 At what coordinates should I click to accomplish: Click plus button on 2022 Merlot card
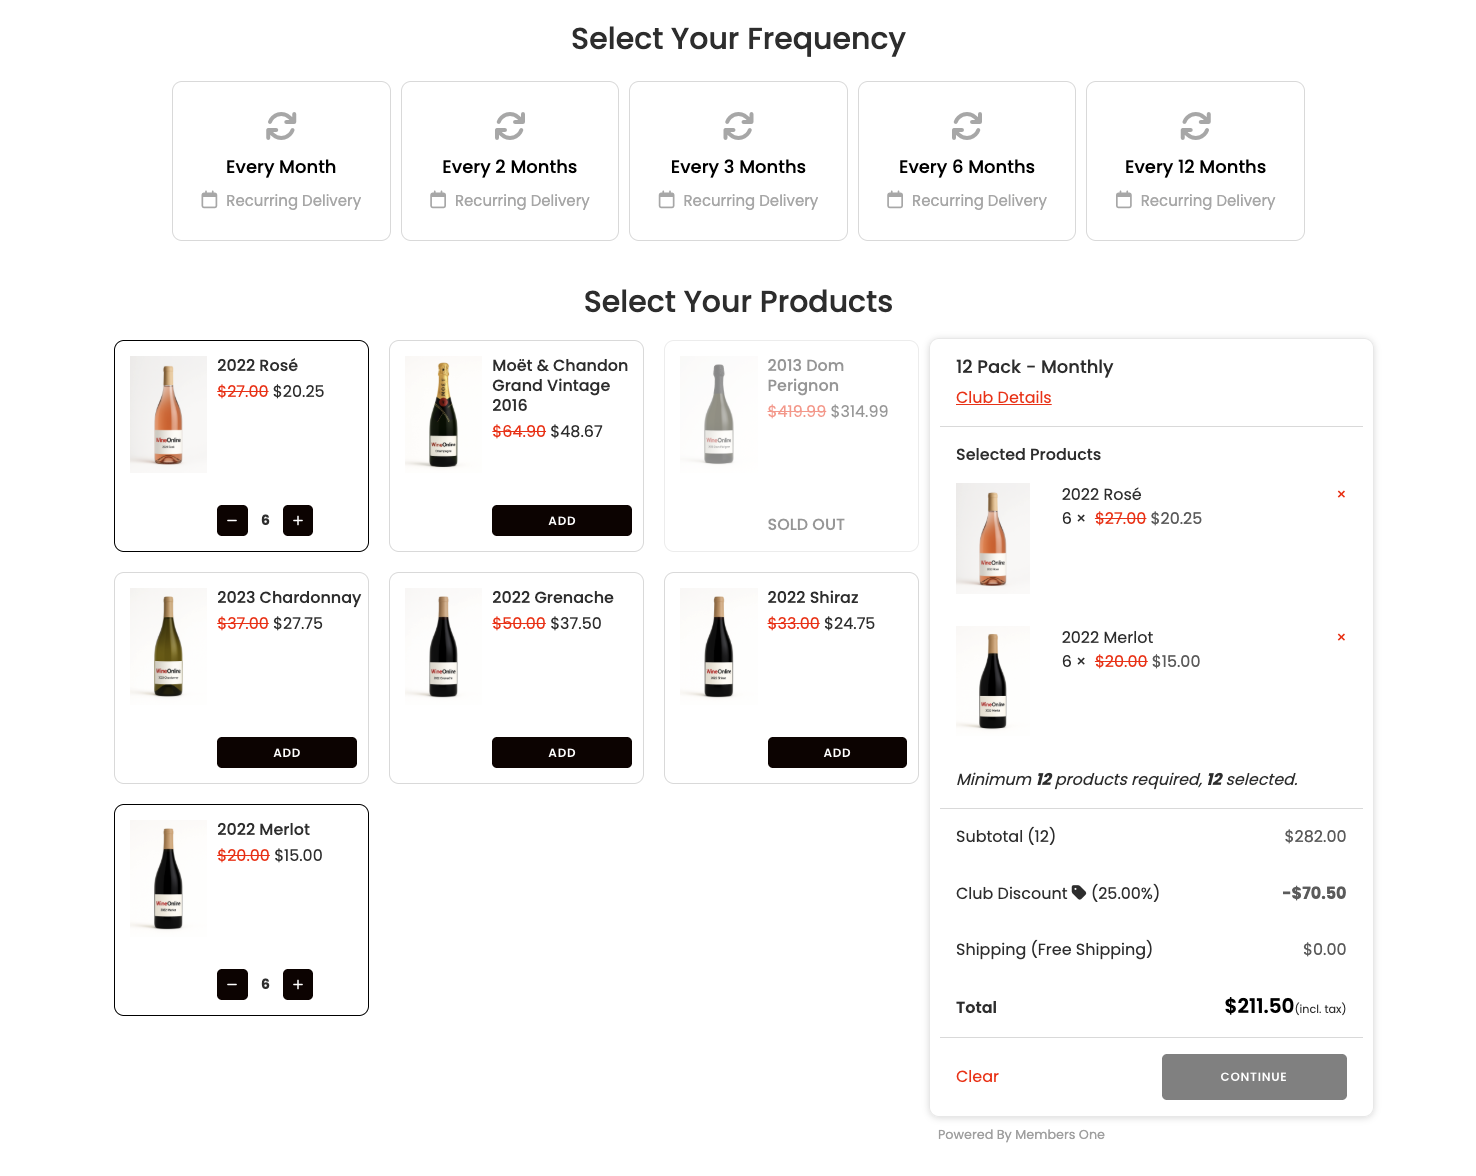[x=298, y=984]
